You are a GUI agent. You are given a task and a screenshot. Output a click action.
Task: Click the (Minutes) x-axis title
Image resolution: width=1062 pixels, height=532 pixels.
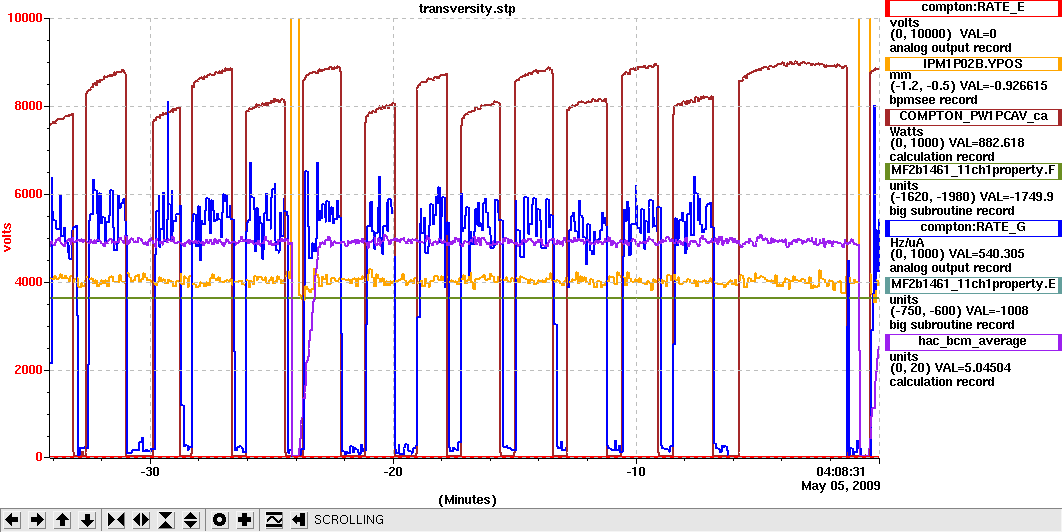point(467,500)
